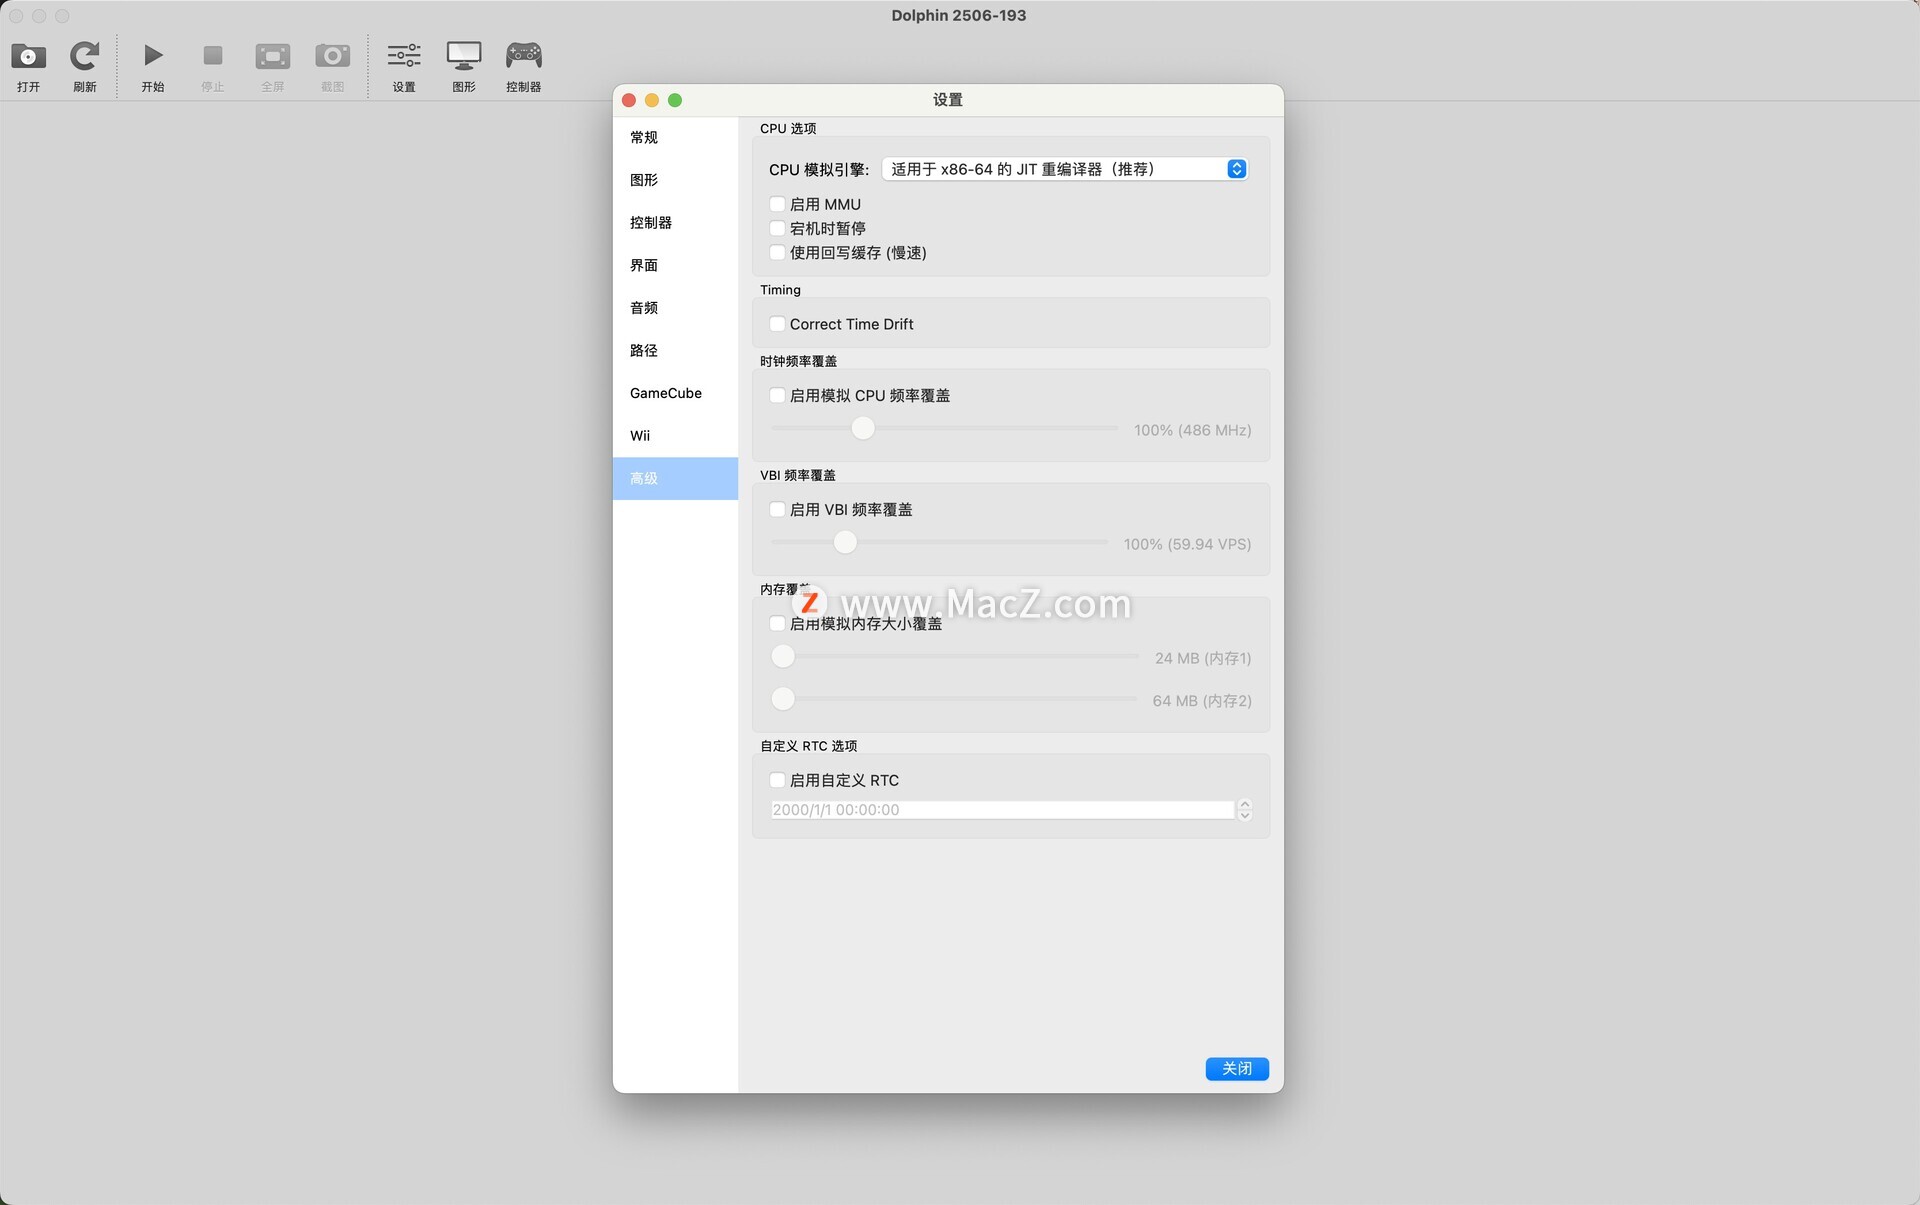The width and height of the screenshot is (1920, 1205).
Task: Click the 64 MB (内存2) value label
Action: coord(1202,701)
